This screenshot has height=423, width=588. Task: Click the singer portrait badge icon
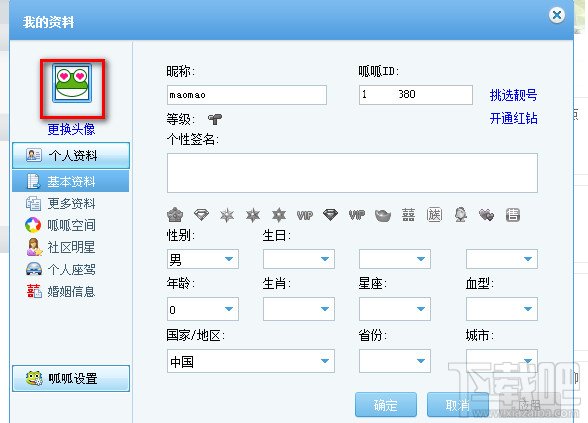pos(460,215)
